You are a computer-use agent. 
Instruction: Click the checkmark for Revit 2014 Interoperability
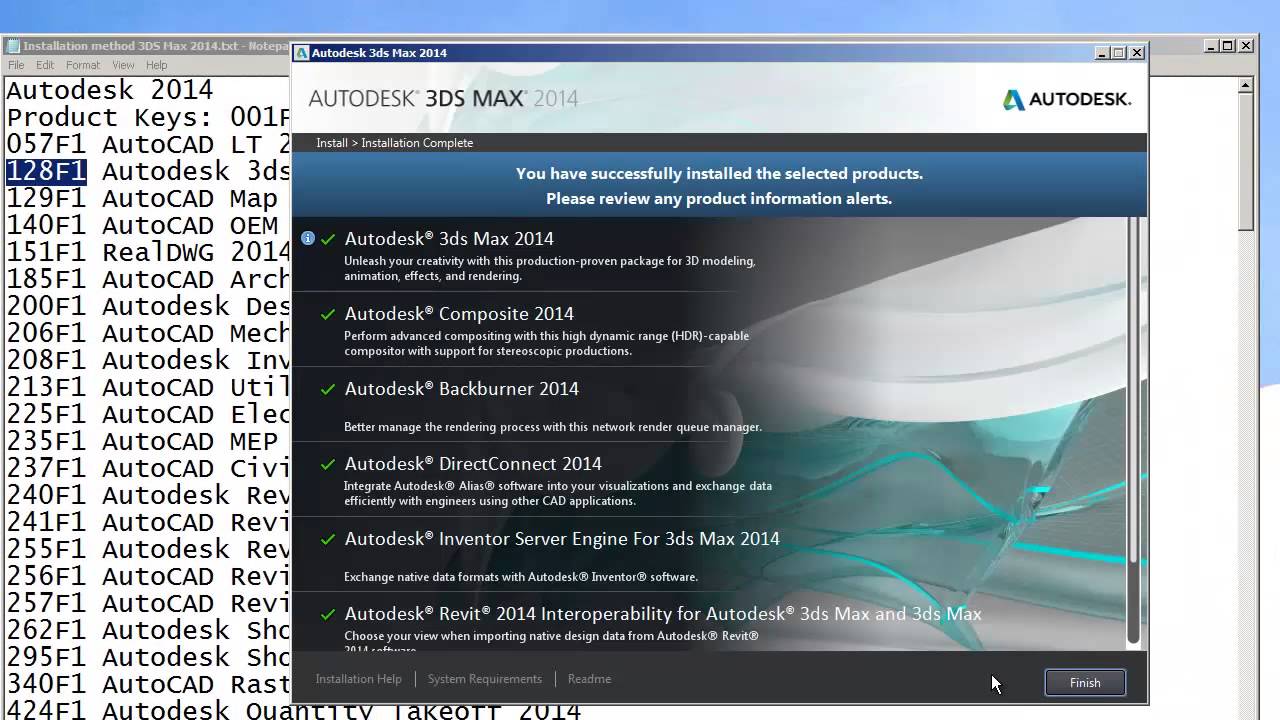click(328, 614)
